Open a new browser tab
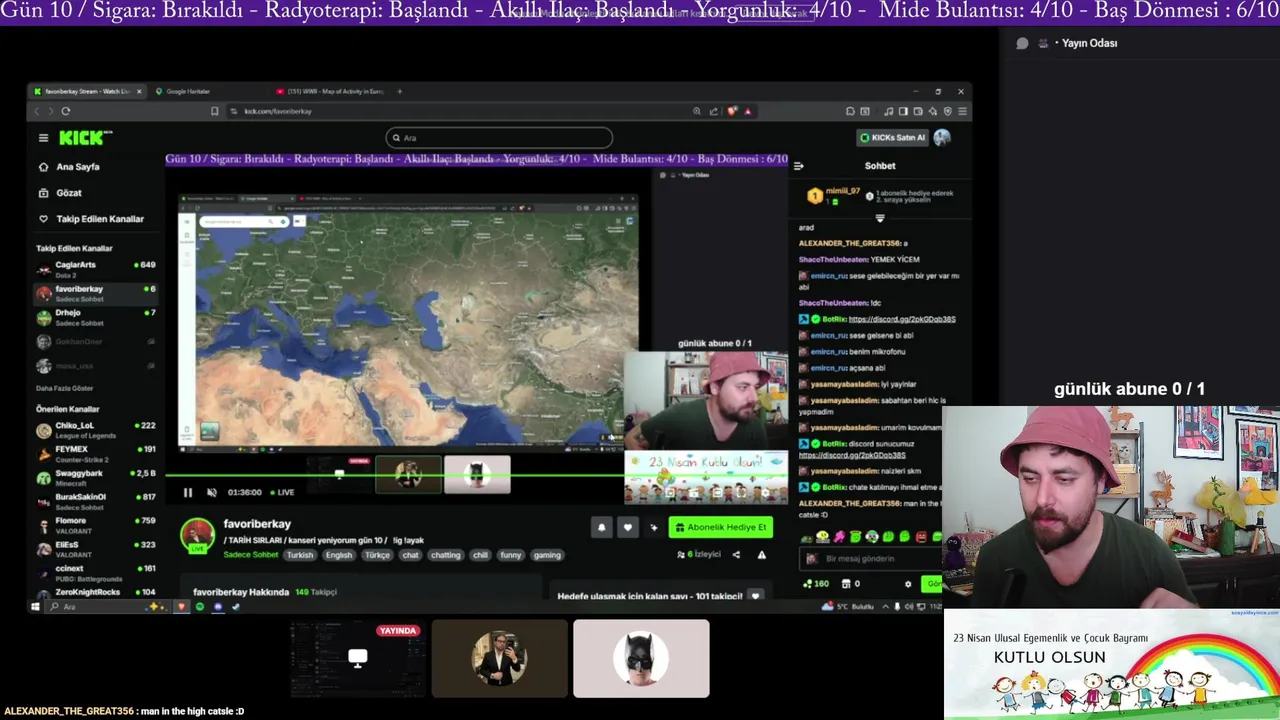Viewport: 1280px width, 720px height. 399,91
